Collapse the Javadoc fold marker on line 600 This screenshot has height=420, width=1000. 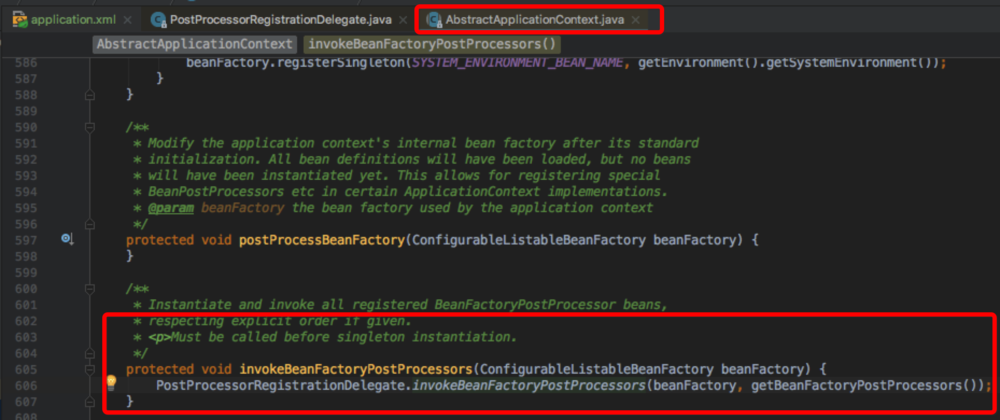click(x=90, y=289)
